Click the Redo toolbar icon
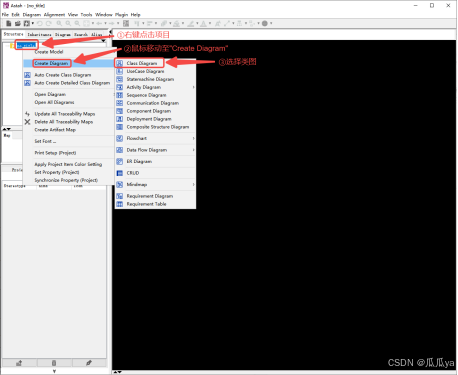 click(x=49, y=23)
